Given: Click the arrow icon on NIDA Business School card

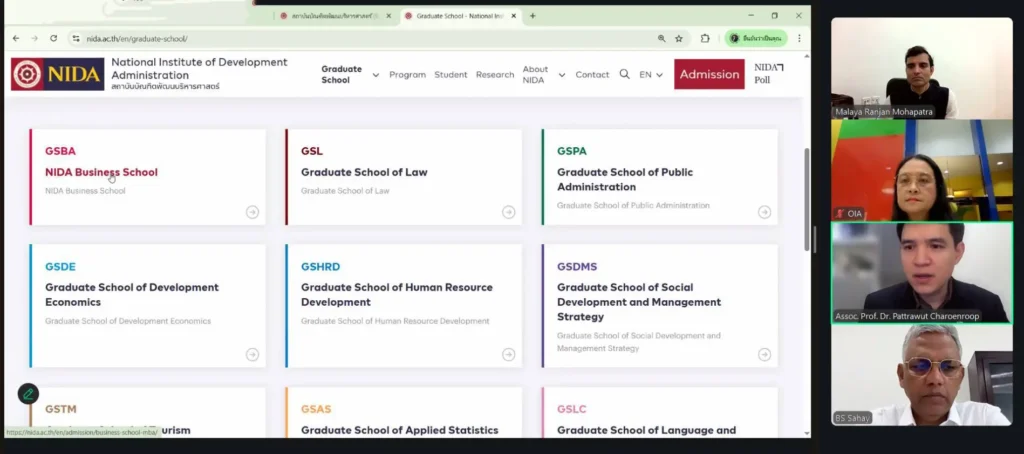Looking at the screenshot, I should (252, 212).
